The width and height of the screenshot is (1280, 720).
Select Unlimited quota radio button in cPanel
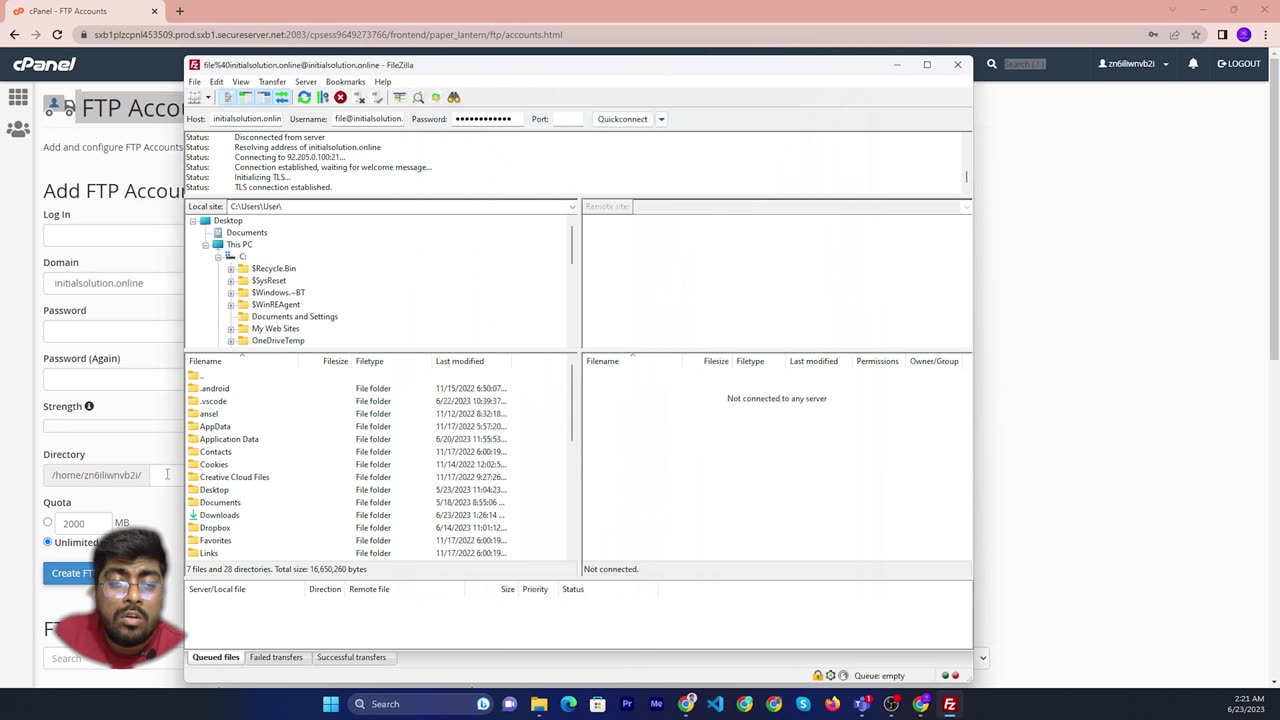point(47,542)
